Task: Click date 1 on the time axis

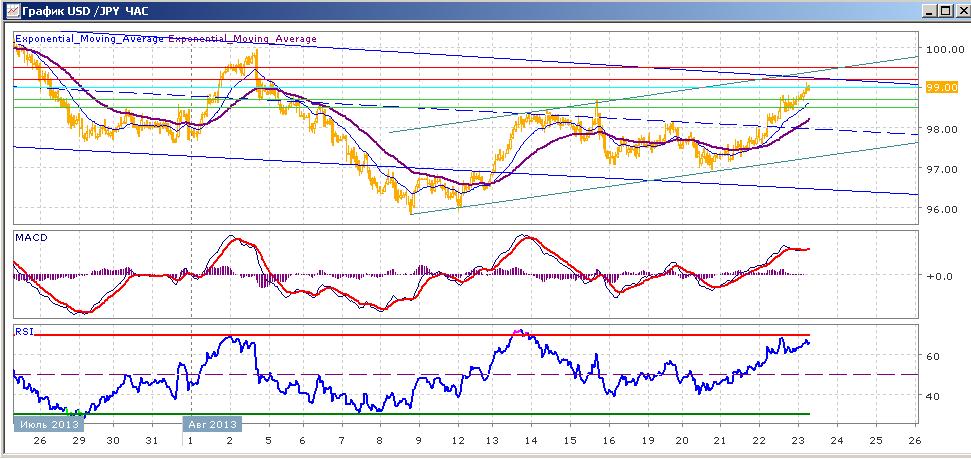Action: tap(190, 440)
